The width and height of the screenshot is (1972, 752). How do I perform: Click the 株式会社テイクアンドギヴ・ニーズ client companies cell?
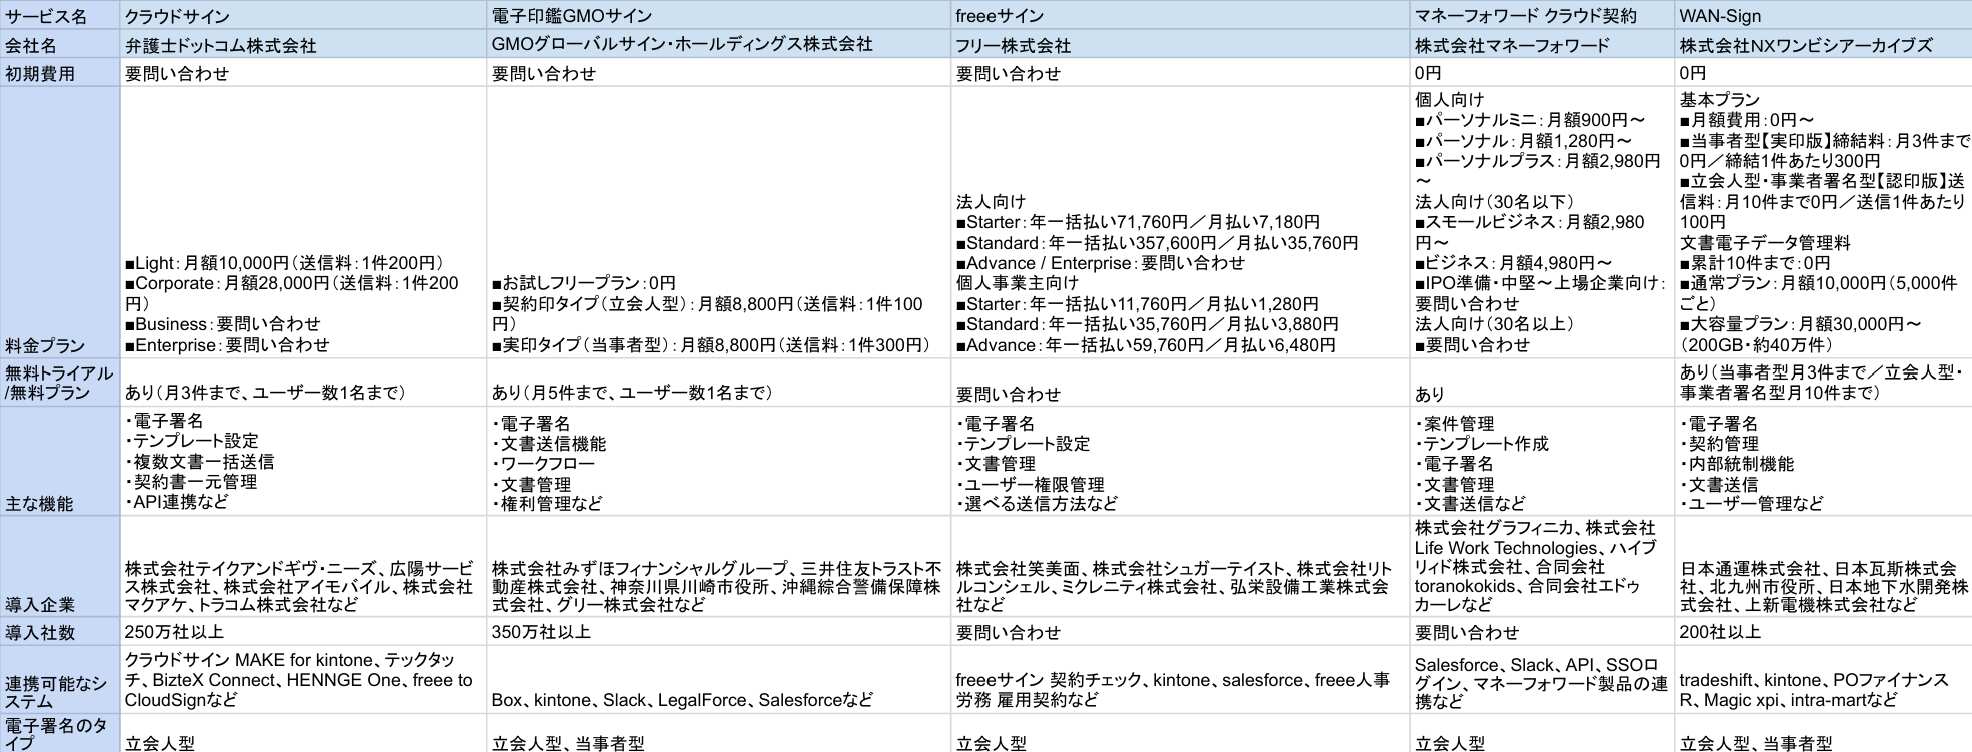(x=303, y=566)
